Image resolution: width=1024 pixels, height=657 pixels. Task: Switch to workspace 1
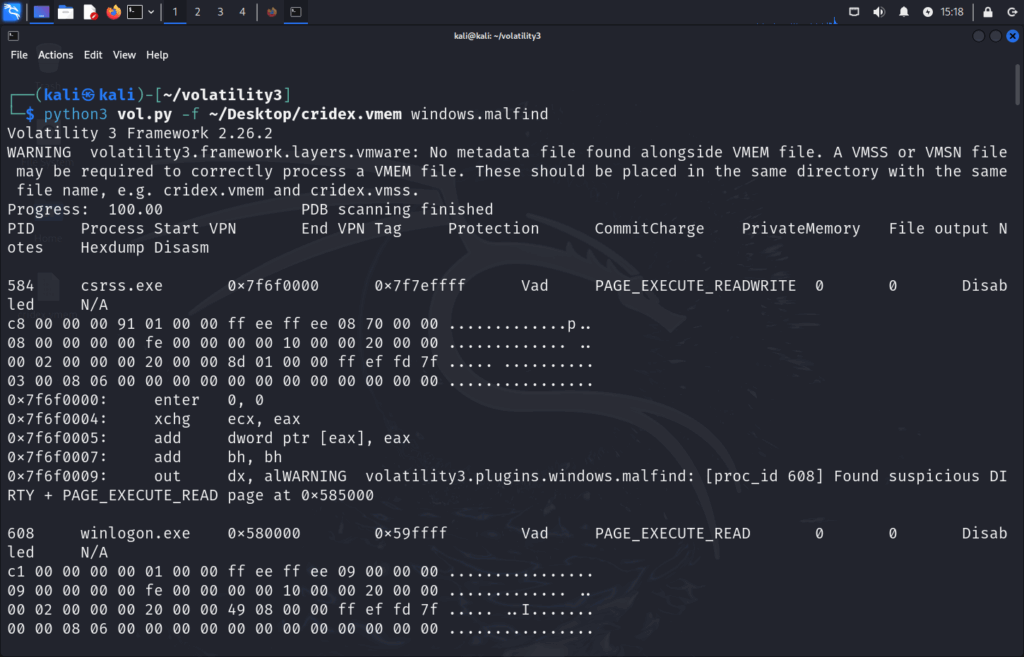(x=174, y=12)
